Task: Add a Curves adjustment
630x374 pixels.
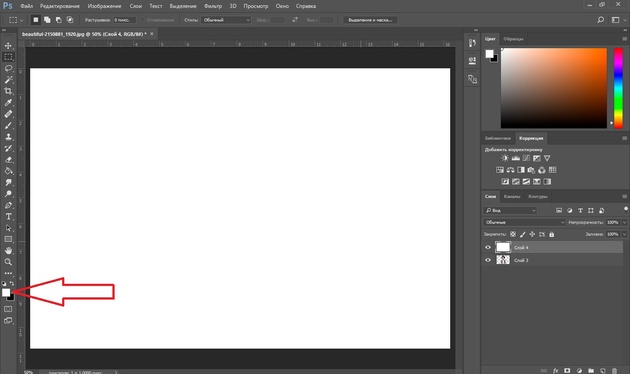Action: (x=526, y=158)
